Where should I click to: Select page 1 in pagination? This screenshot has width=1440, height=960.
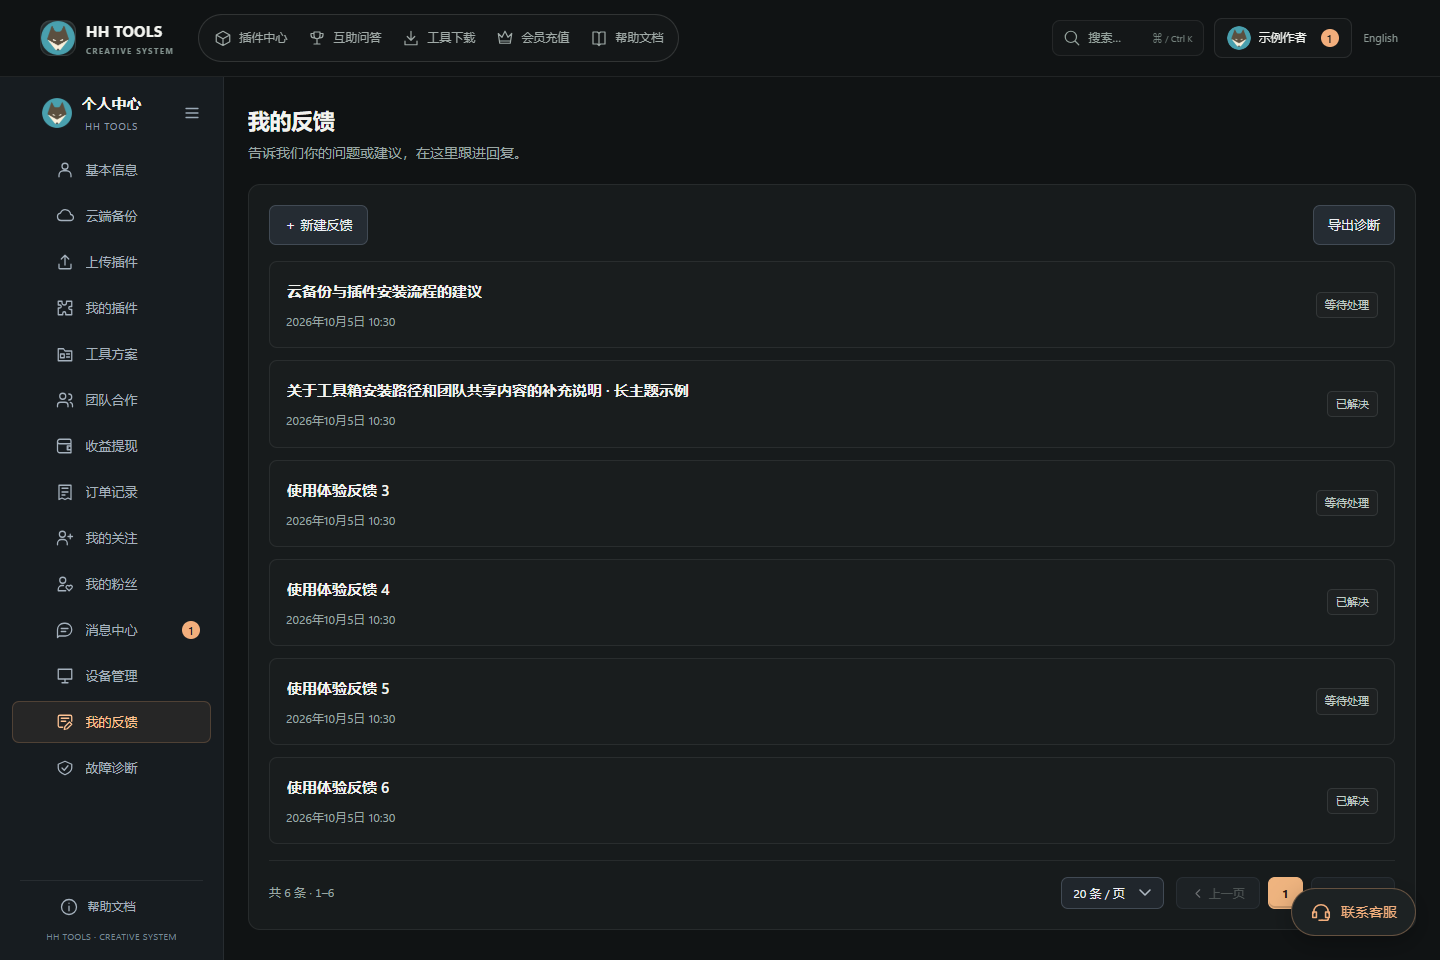pos(1285,893)
